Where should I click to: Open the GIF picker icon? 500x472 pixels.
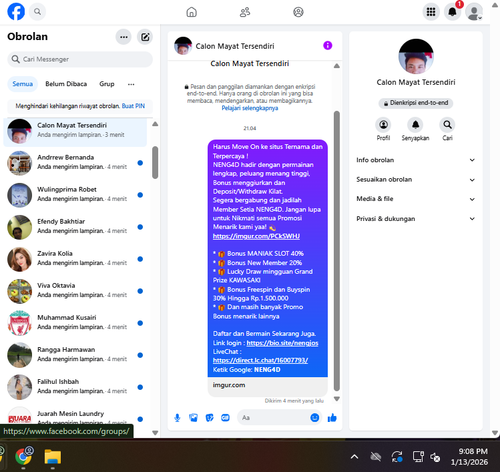pyautogui.click(x=225, y=418)
